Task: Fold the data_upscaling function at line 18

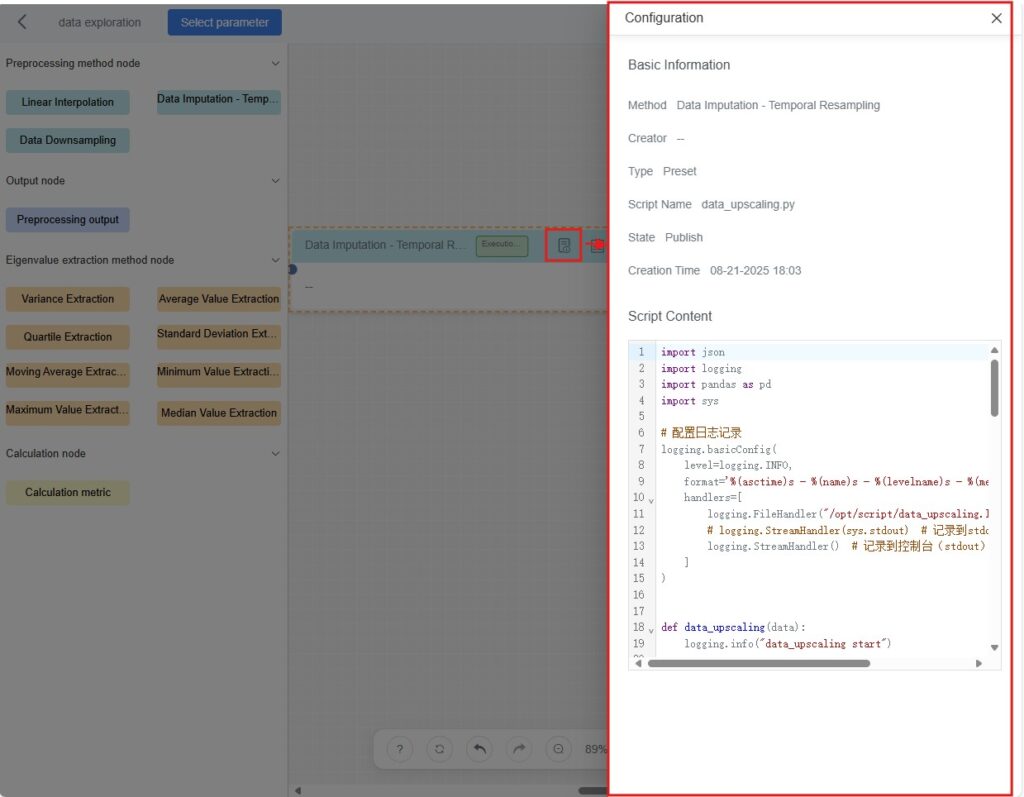Action: pos(652,629)
